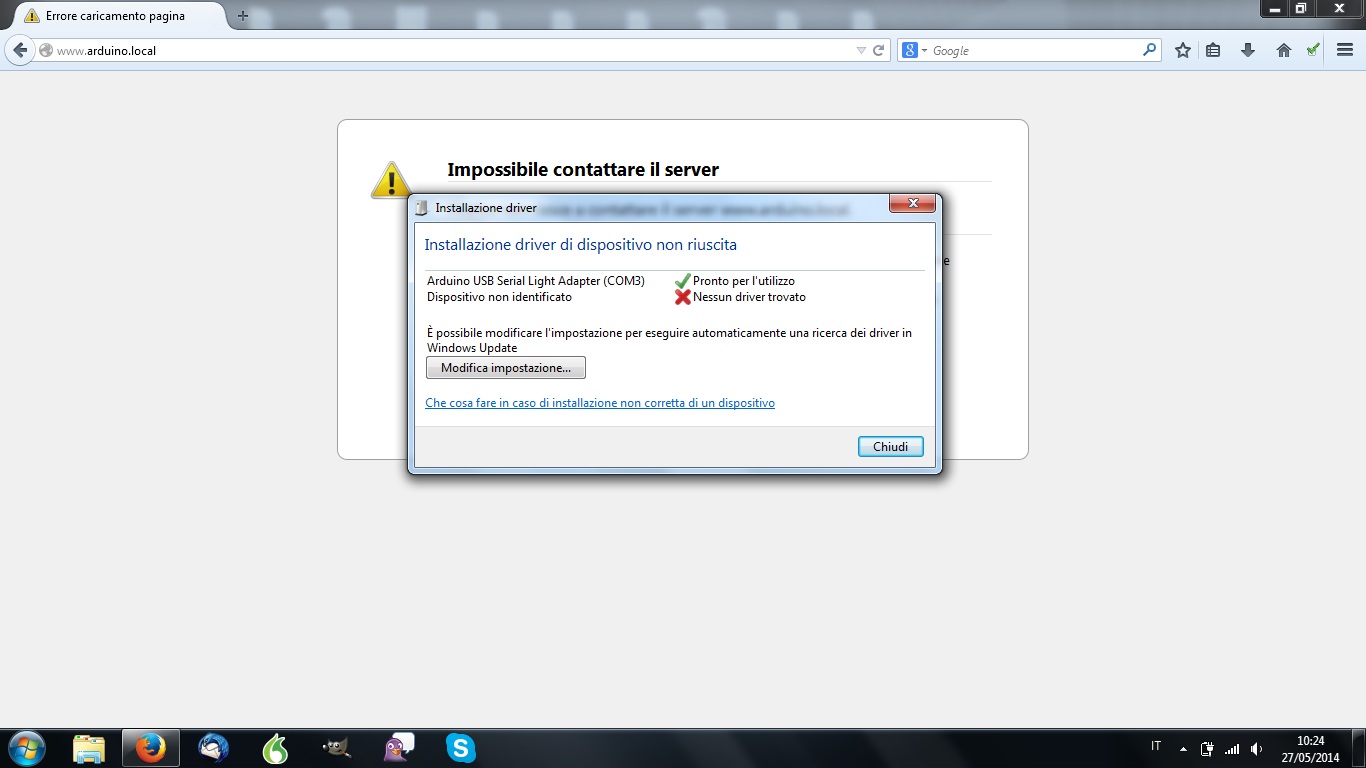Go to the Firefox home page icon

1284,50
